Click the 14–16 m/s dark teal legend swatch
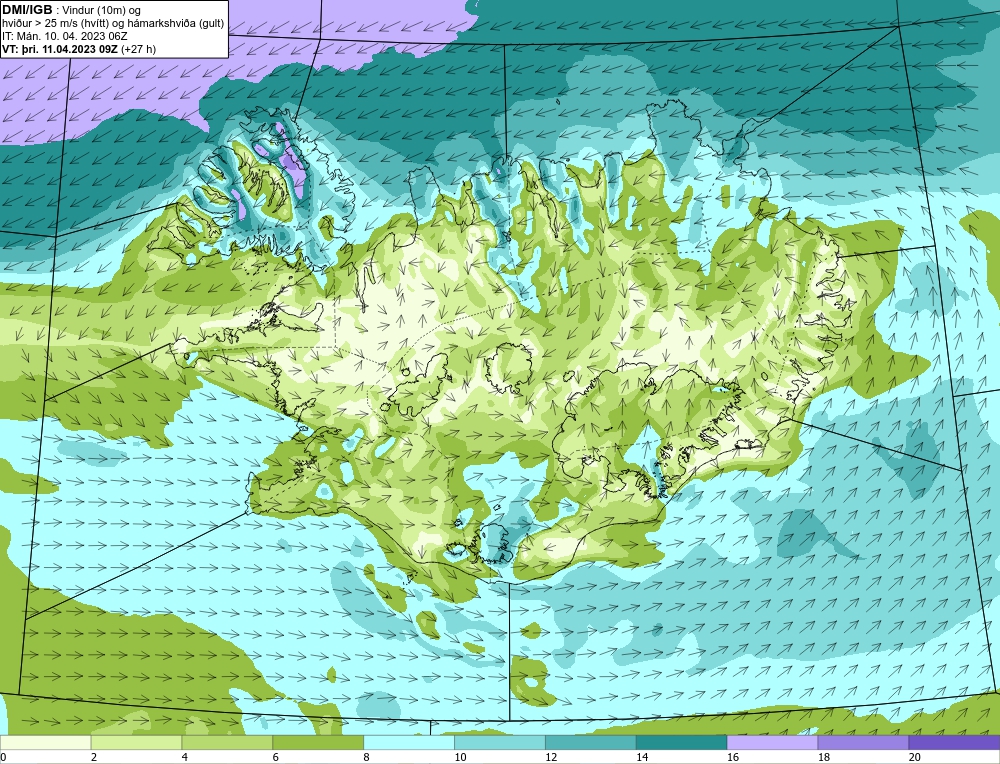The height and width of the screenshot is (764, 1000). point(682,742)
